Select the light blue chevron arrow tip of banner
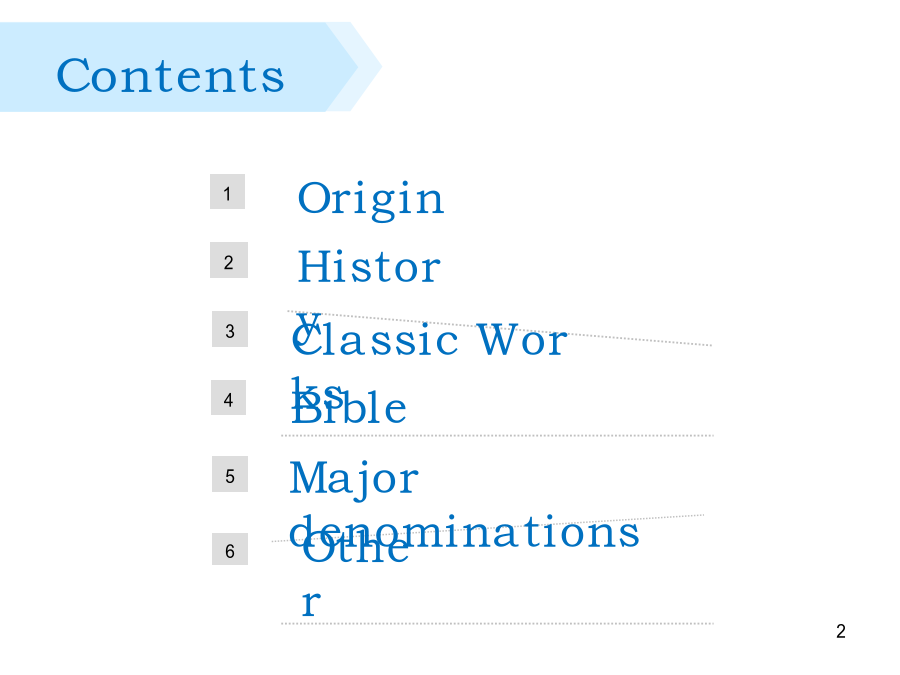900x675 pixels. (360, 67)
